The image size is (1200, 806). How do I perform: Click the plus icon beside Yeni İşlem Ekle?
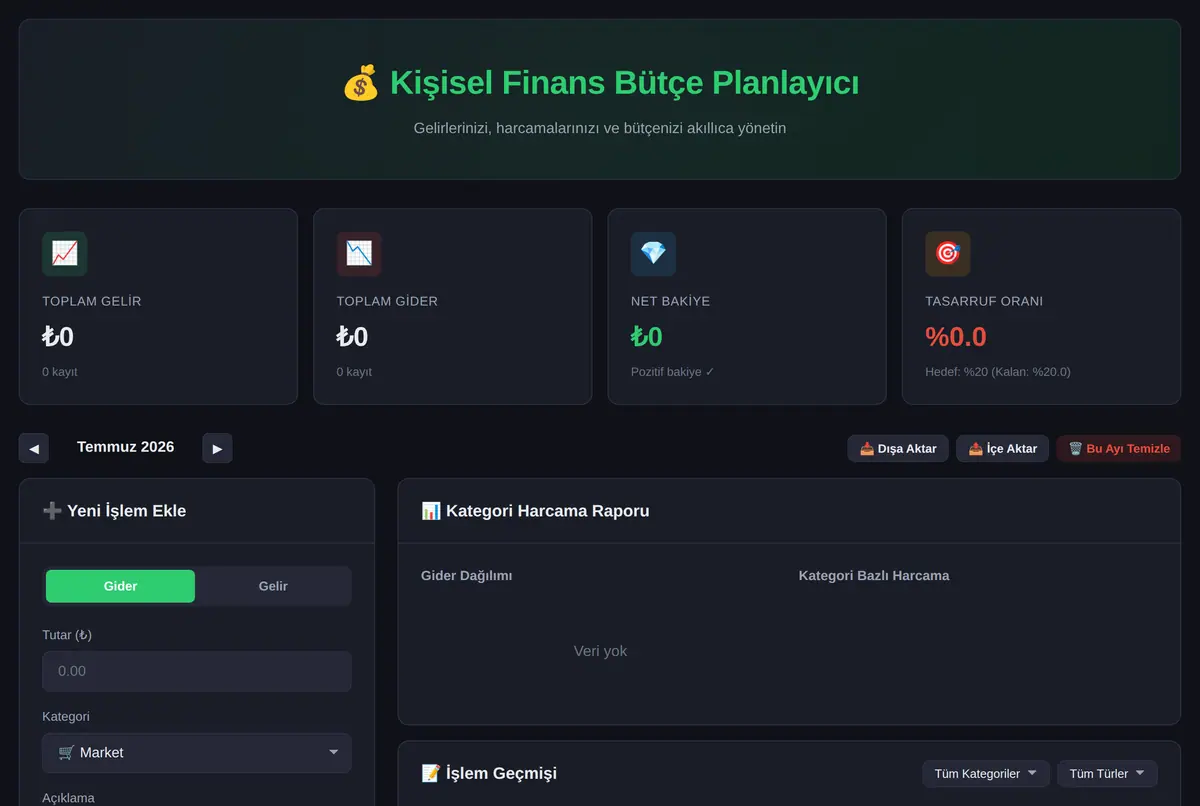click(x=52, y=511)
